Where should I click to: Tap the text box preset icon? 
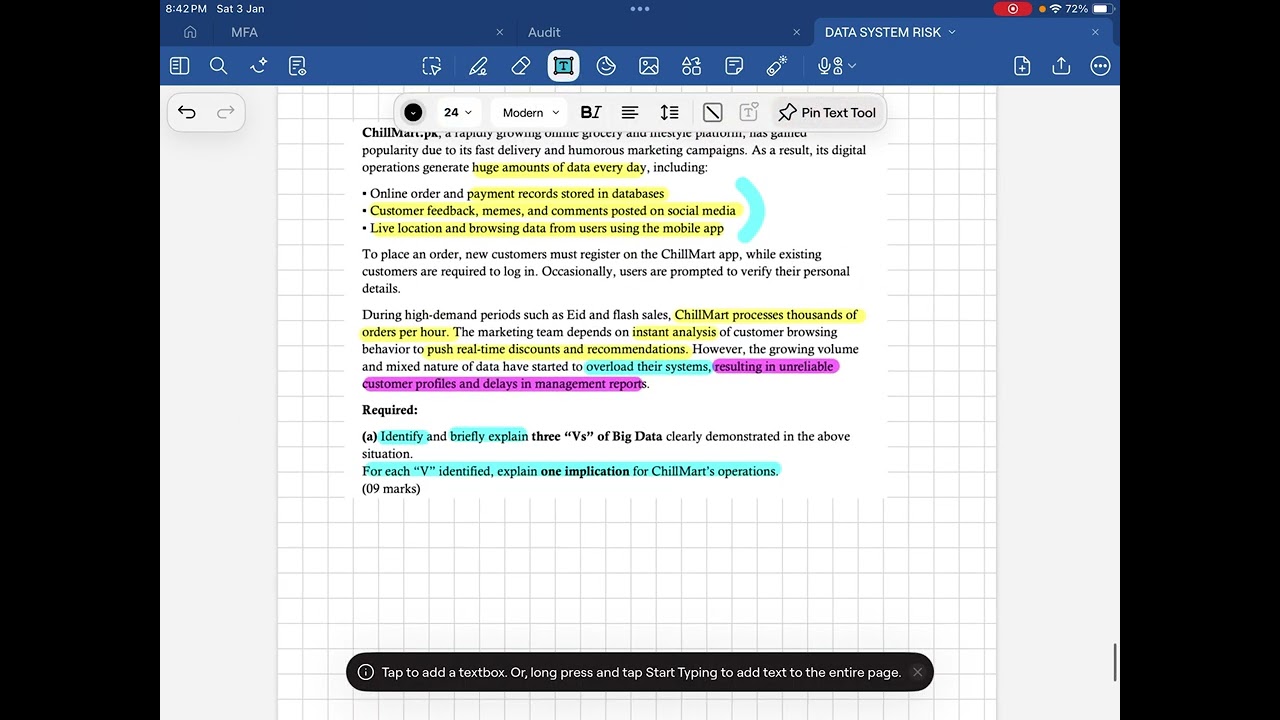click(x=748, y=113)
